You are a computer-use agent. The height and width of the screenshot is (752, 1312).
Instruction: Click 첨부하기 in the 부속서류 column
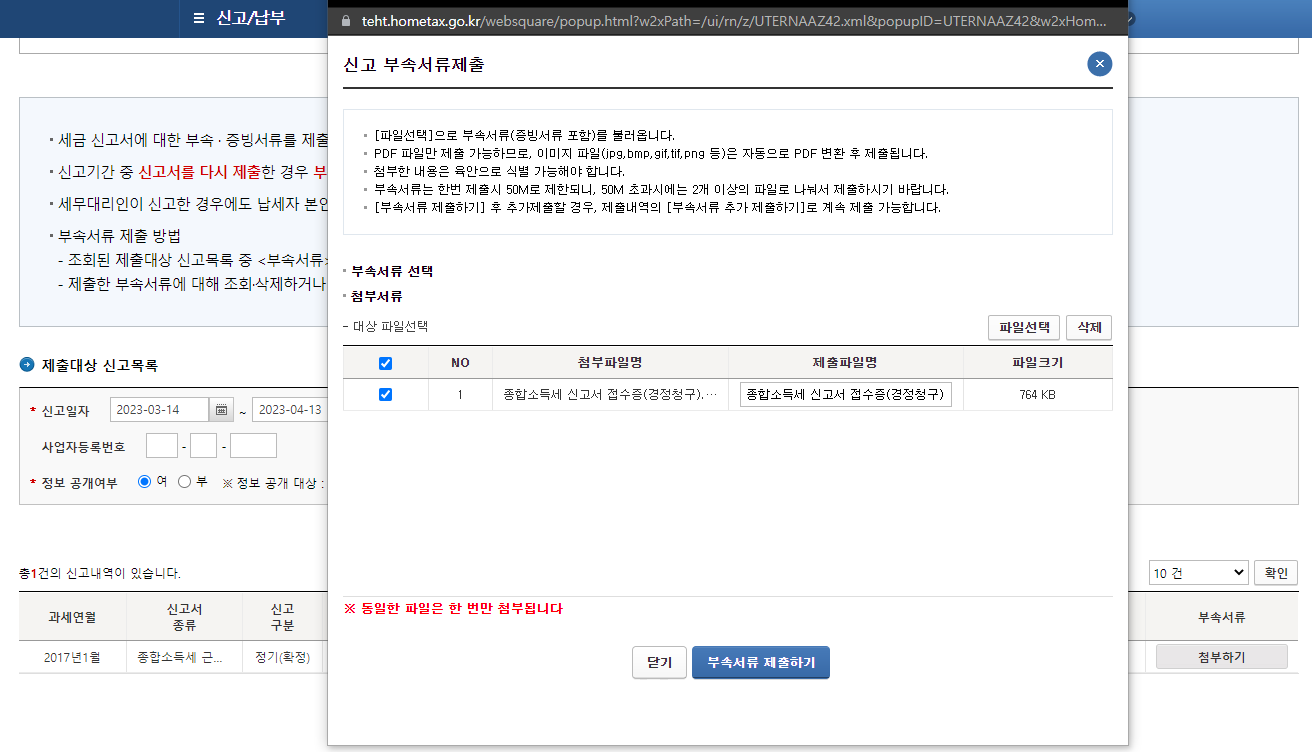[1221, 655]
